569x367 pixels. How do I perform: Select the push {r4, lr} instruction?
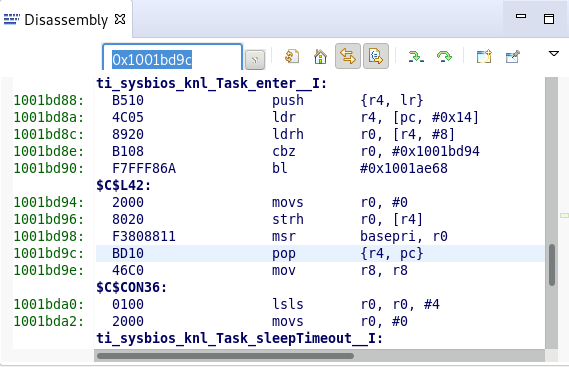(320, 100)
